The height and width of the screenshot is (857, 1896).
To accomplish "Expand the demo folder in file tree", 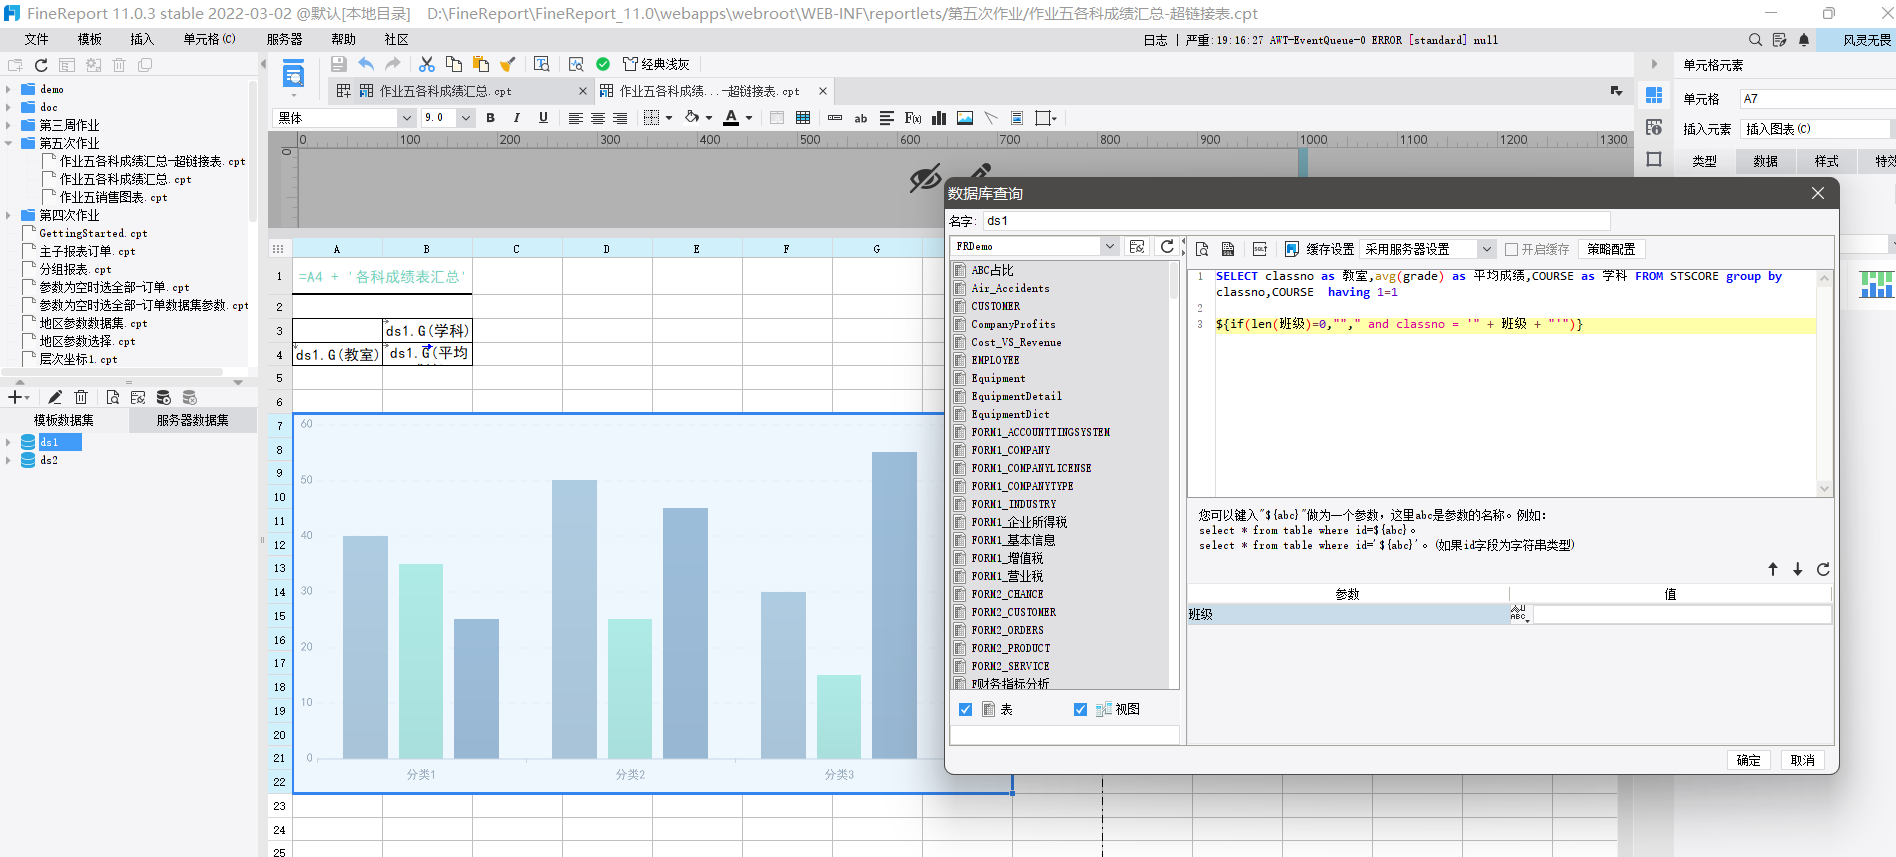I will pos(9,89).
